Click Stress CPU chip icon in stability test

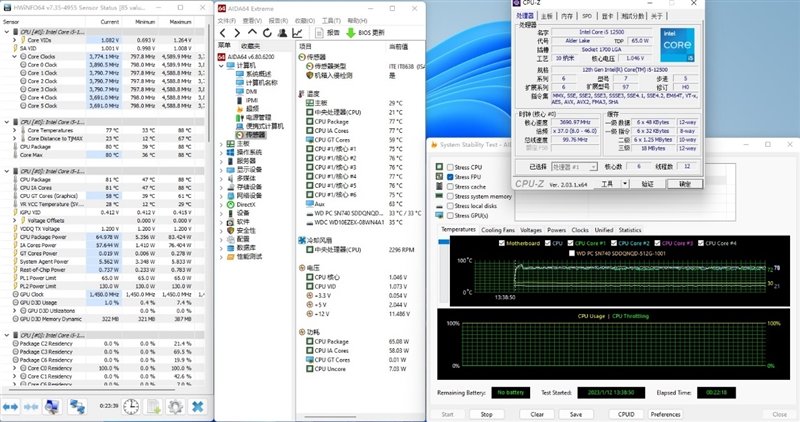pyautogui.click(x=439, y=167)
